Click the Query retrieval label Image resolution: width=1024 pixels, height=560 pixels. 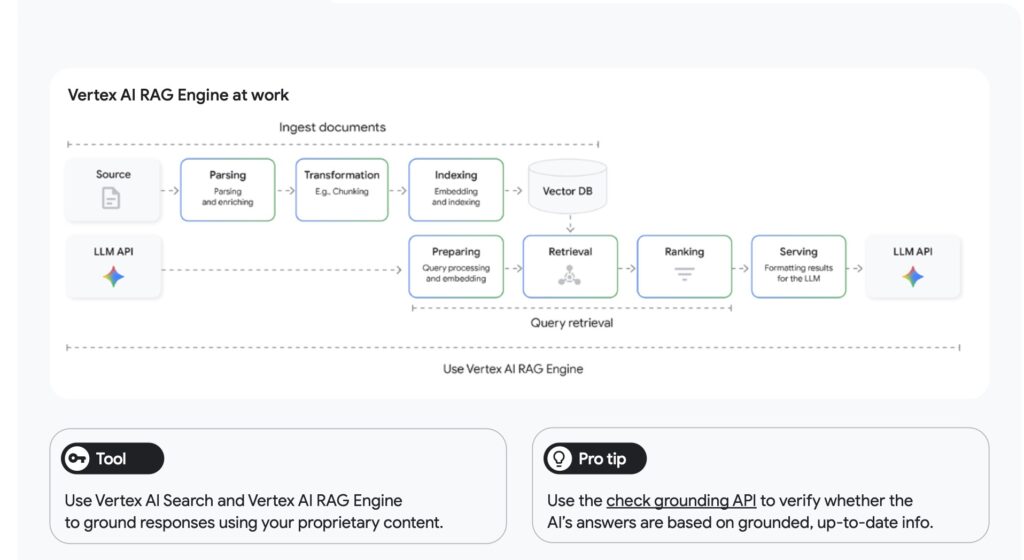(571, 323)
